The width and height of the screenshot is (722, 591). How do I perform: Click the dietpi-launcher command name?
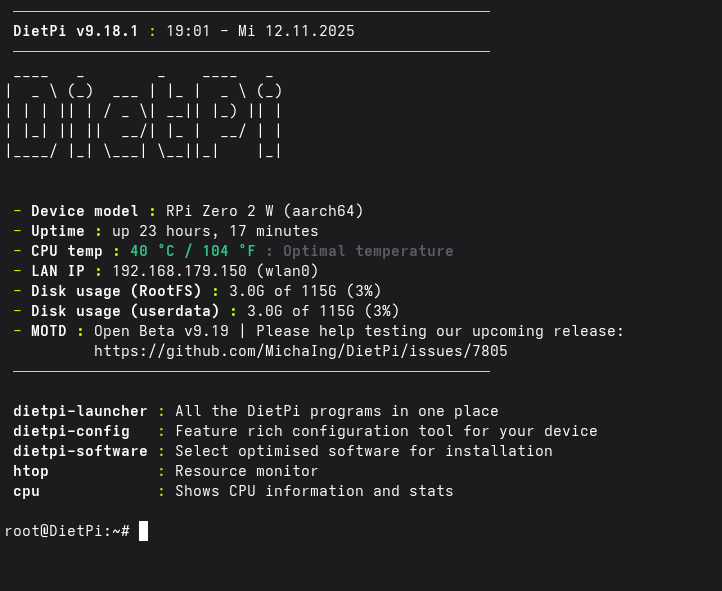80,411
